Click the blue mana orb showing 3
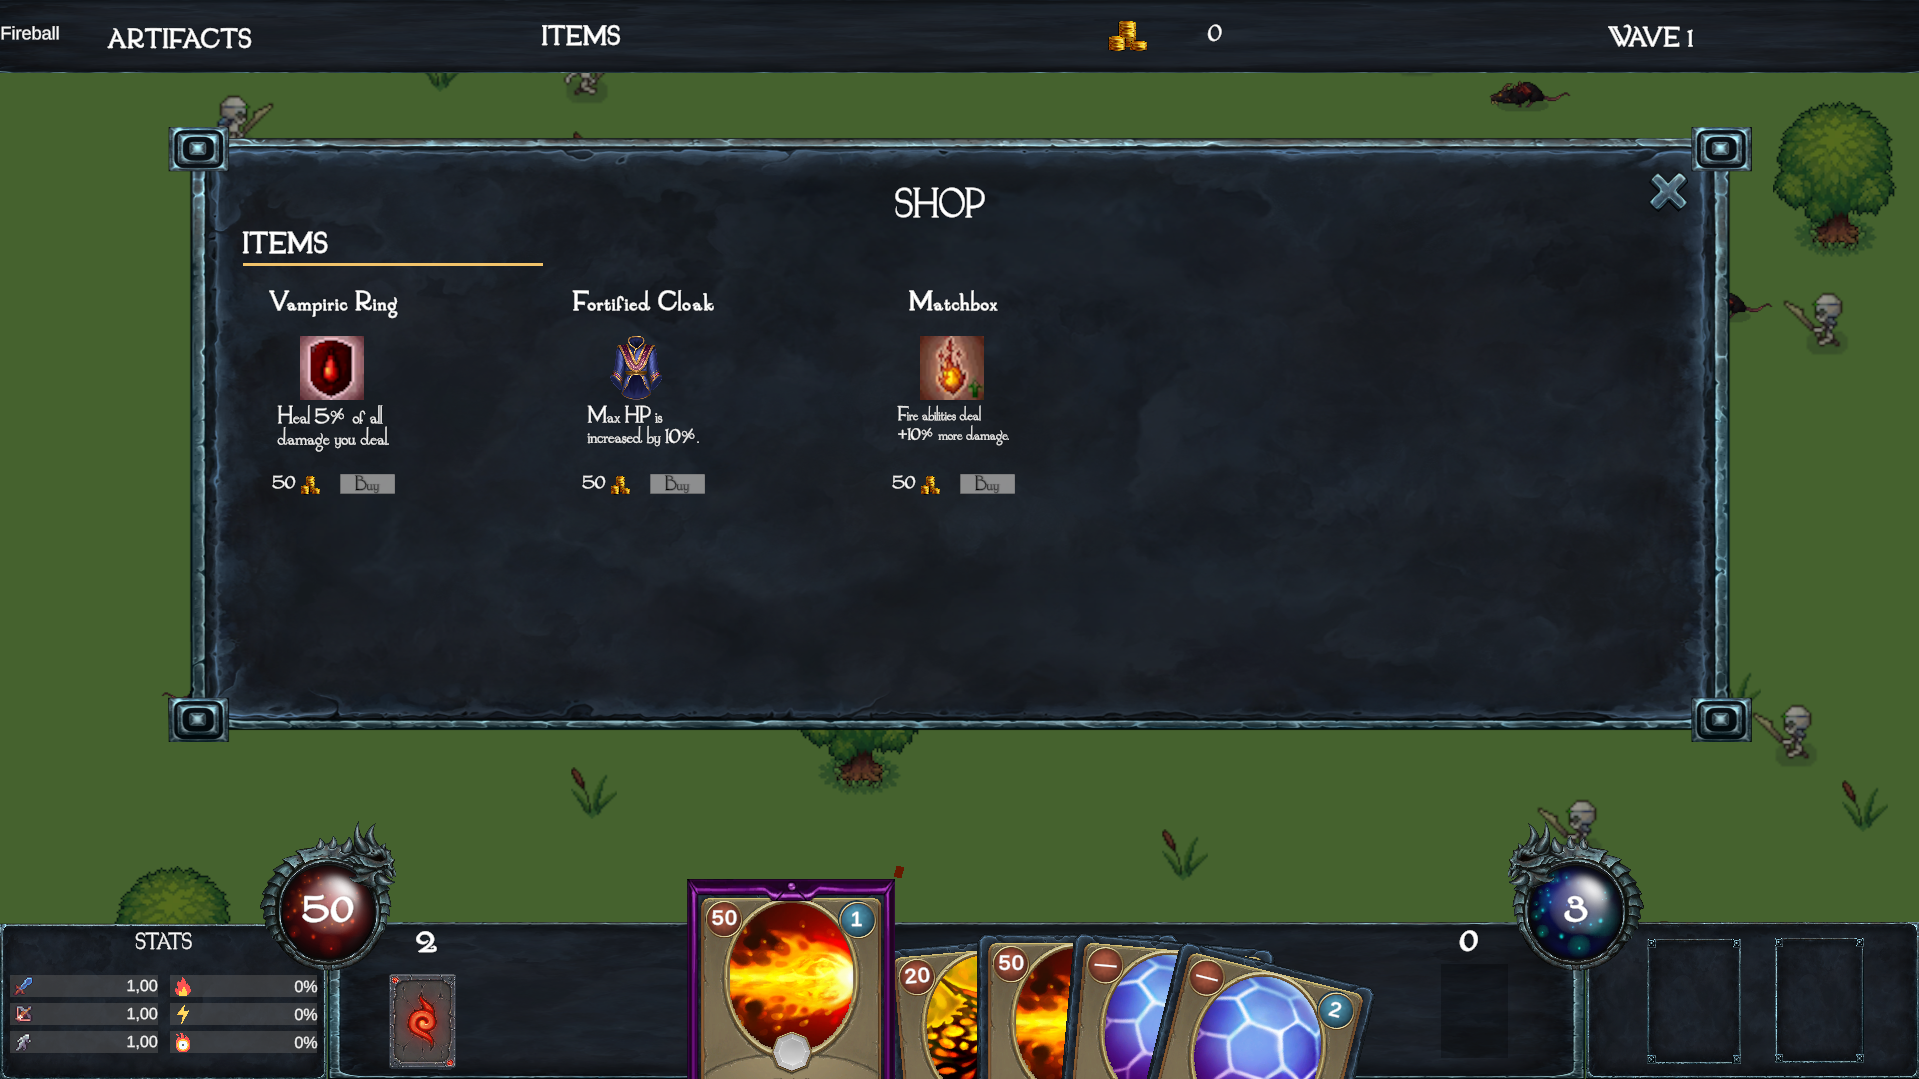The width and height of the screenshot is (1919, 1079). click(x=1574, y=909)
